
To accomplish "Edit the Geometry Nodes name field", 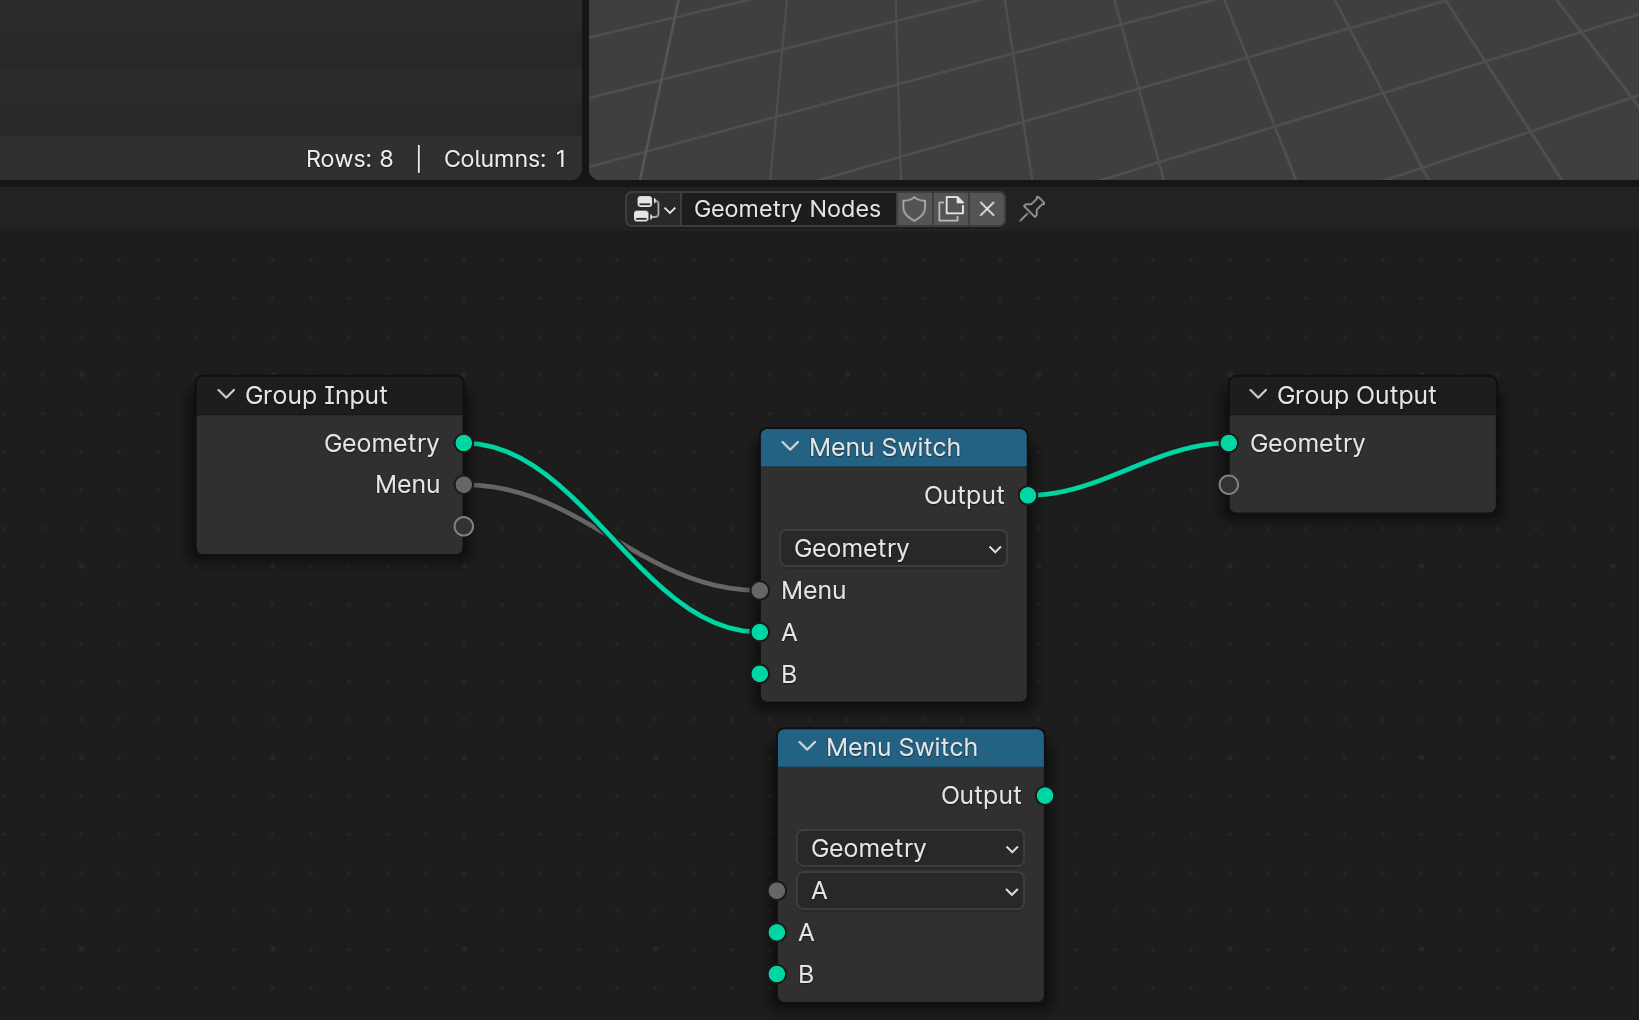I will coord(788,209).
